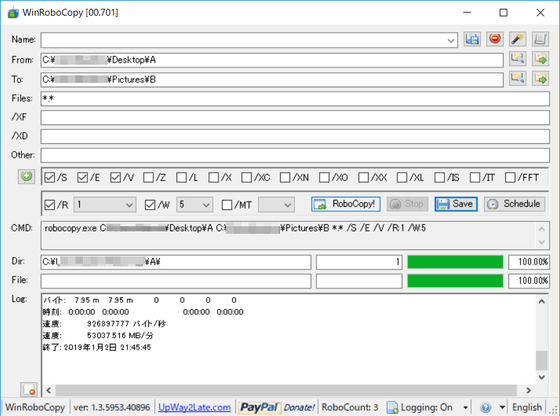
Task: Click the green plus icon beside options
Action: point(26,176)
